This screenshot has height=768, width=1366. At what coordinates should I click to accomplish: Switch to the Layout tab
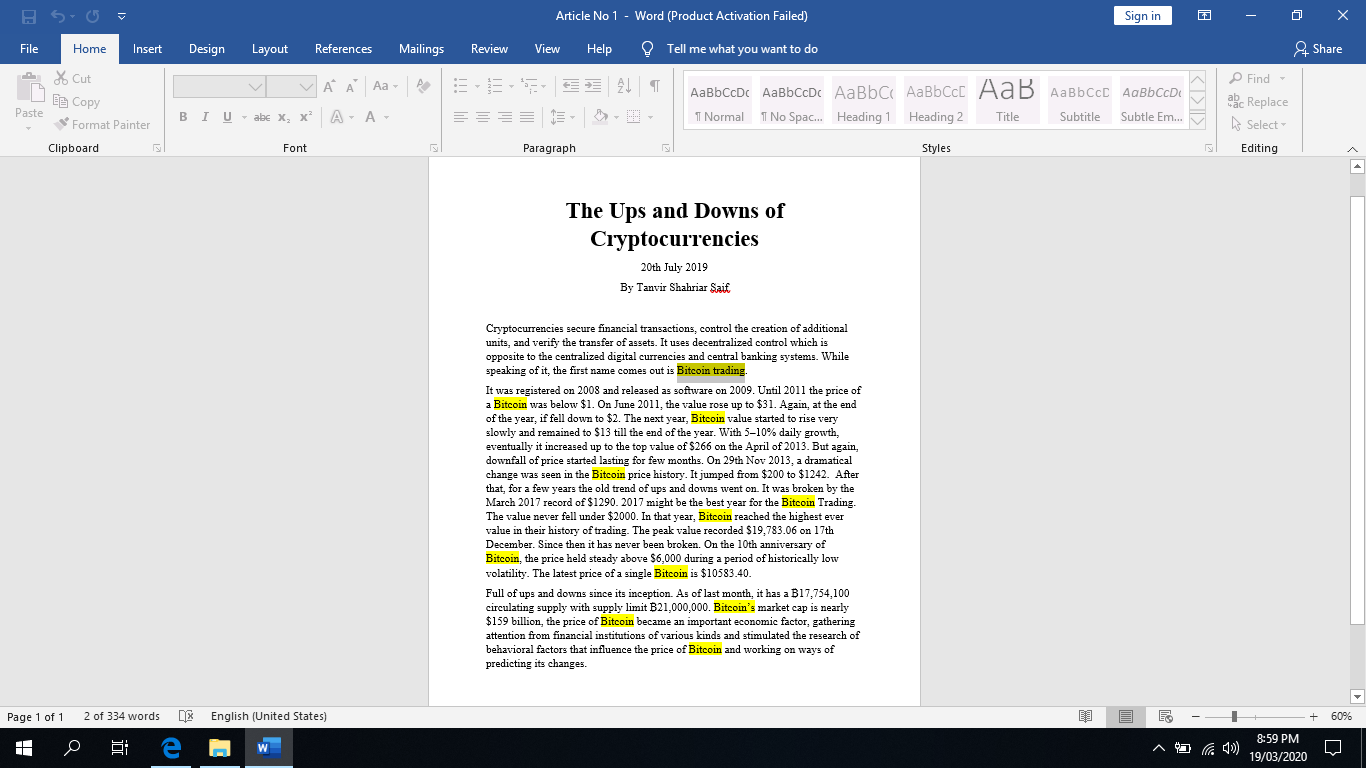click(269, 49)
